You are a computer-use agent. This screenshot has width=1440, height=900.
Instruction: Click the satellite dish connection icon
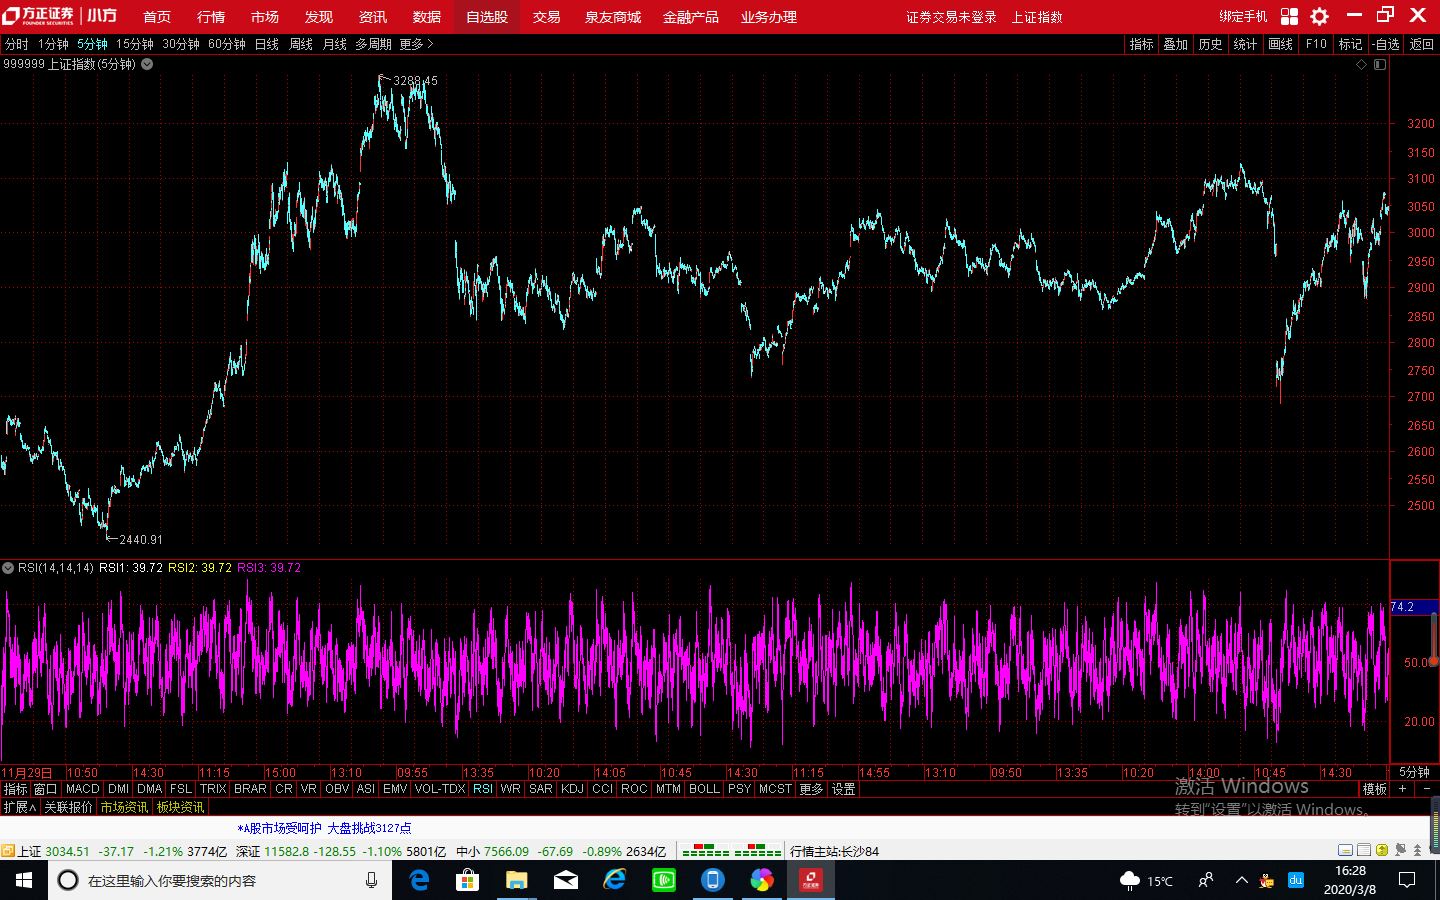coord(1400,851)
